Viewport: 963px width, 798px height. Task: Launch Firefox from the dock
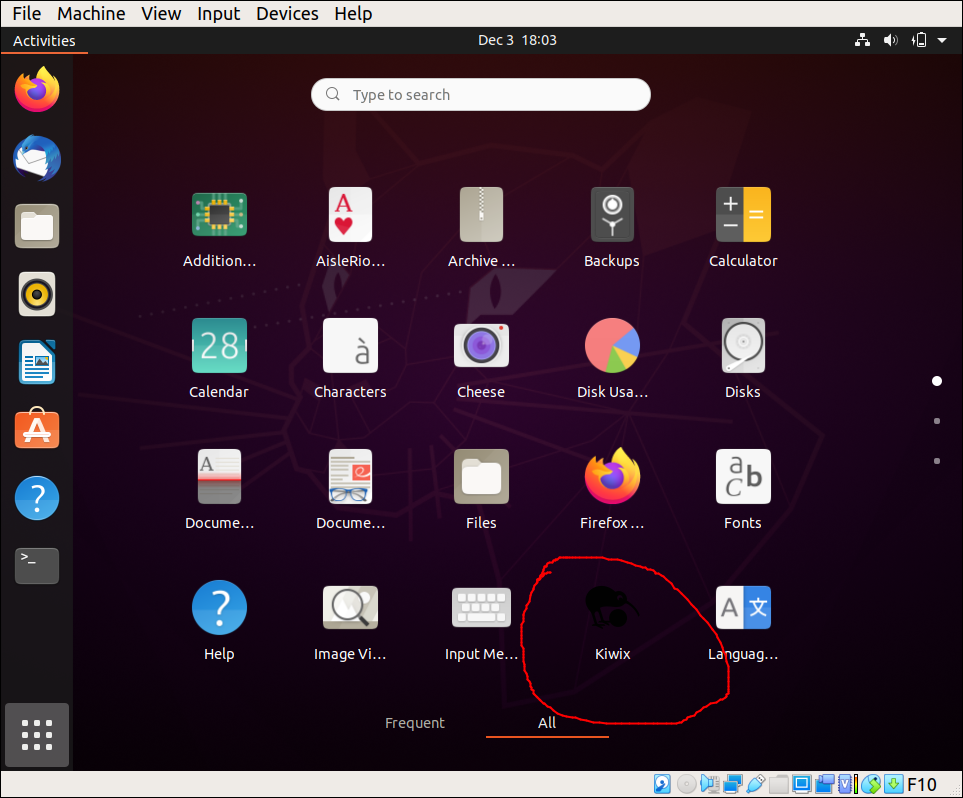(x=36, y=90)
